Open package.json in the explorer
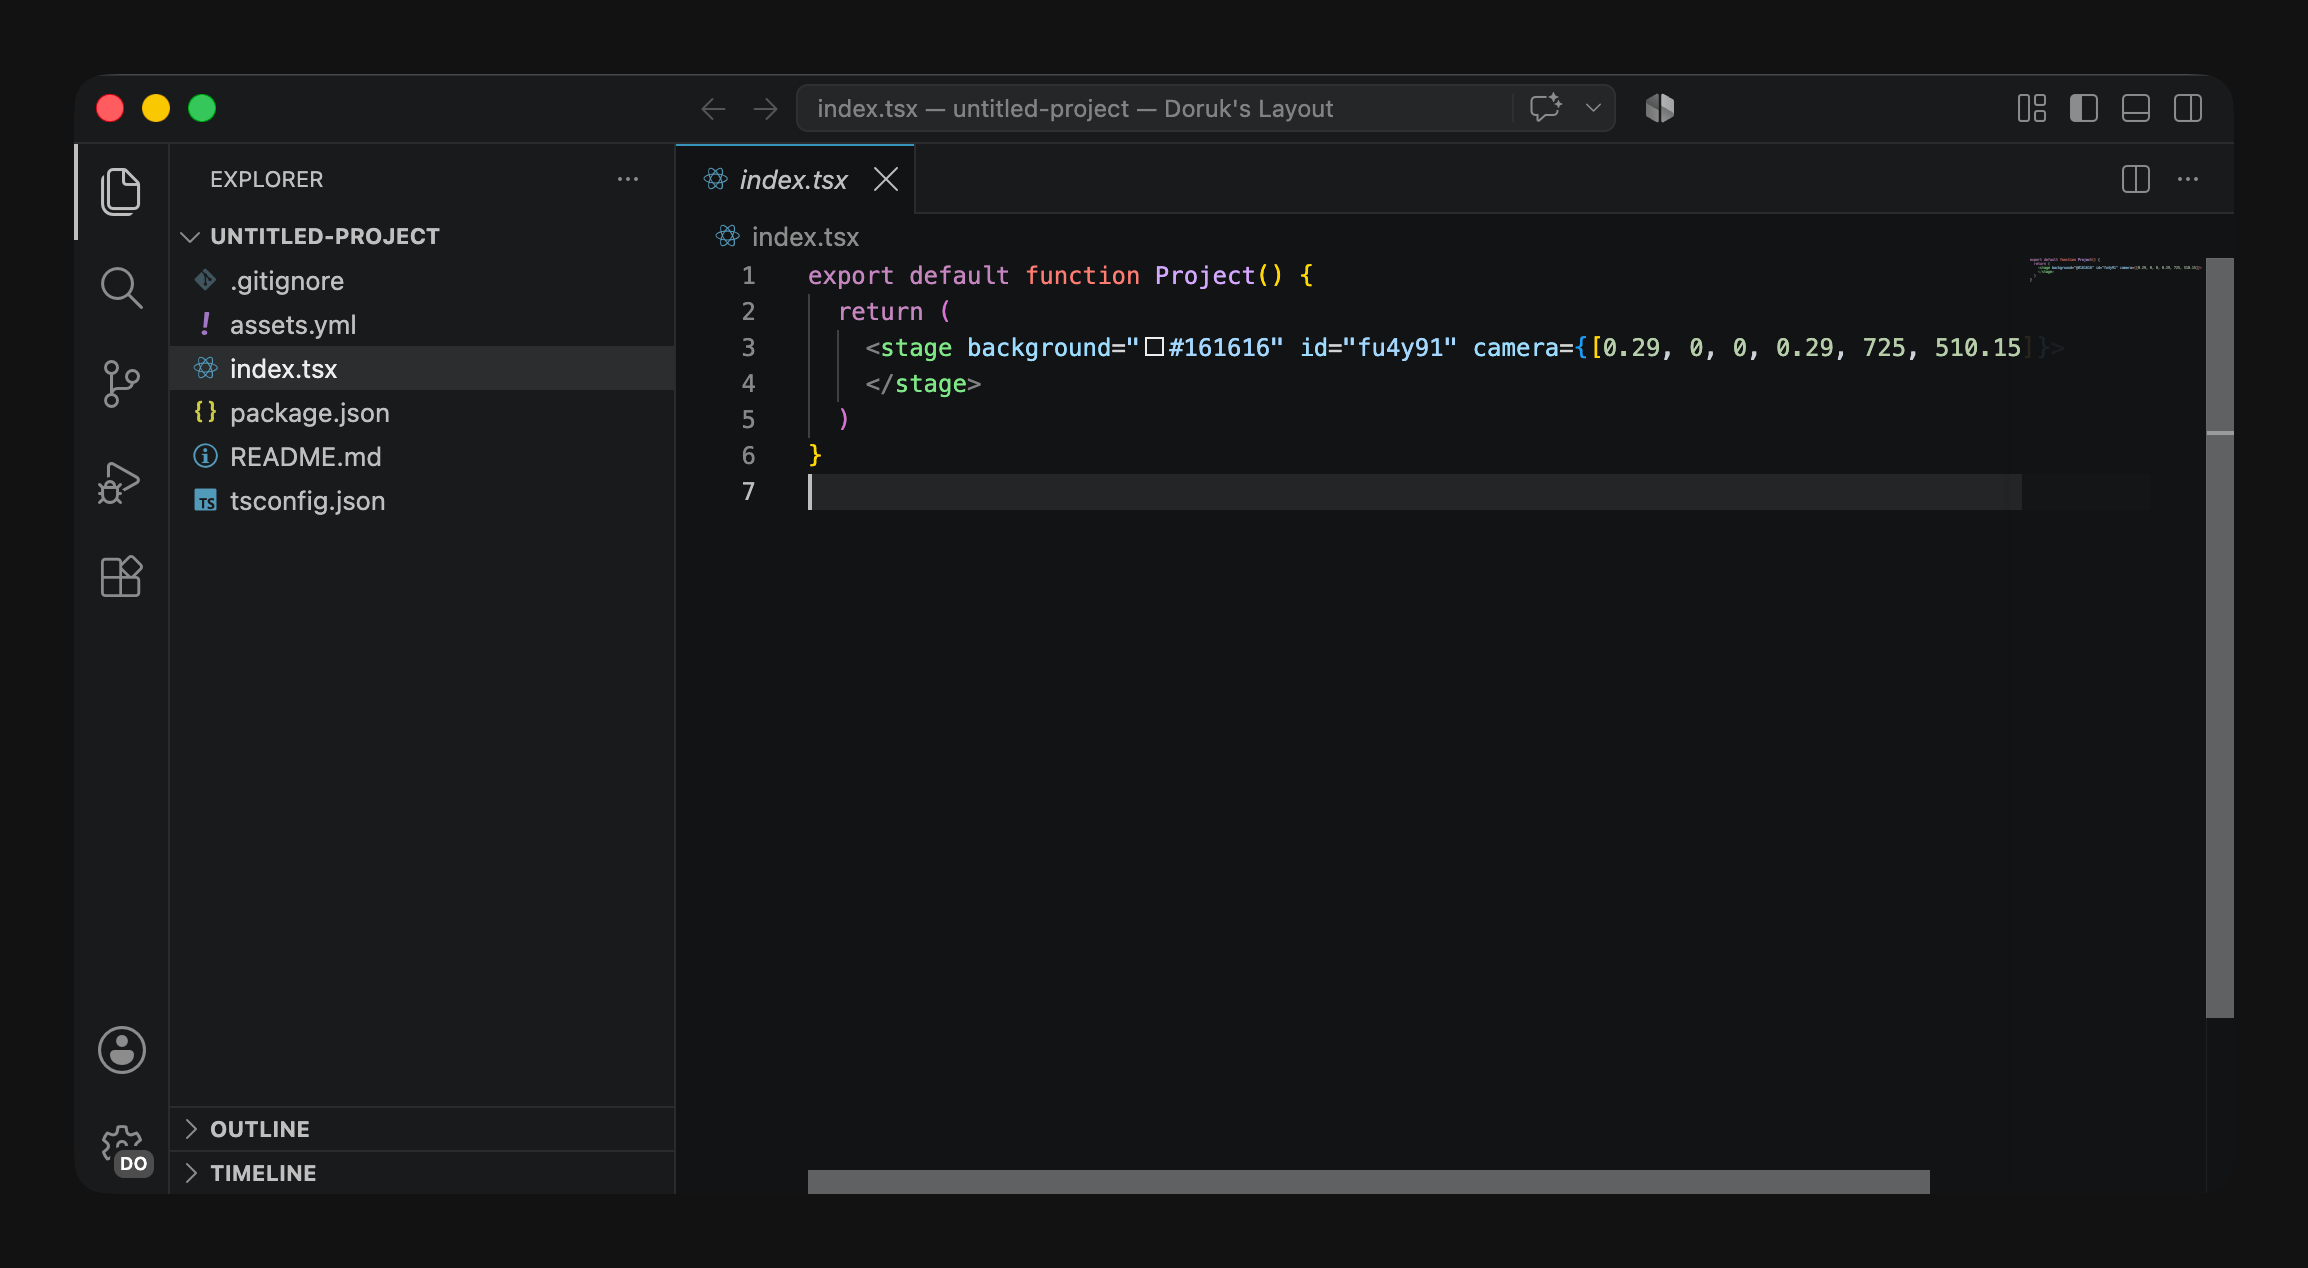This screenshot has height=1268, width=2308. click(422, 413)
